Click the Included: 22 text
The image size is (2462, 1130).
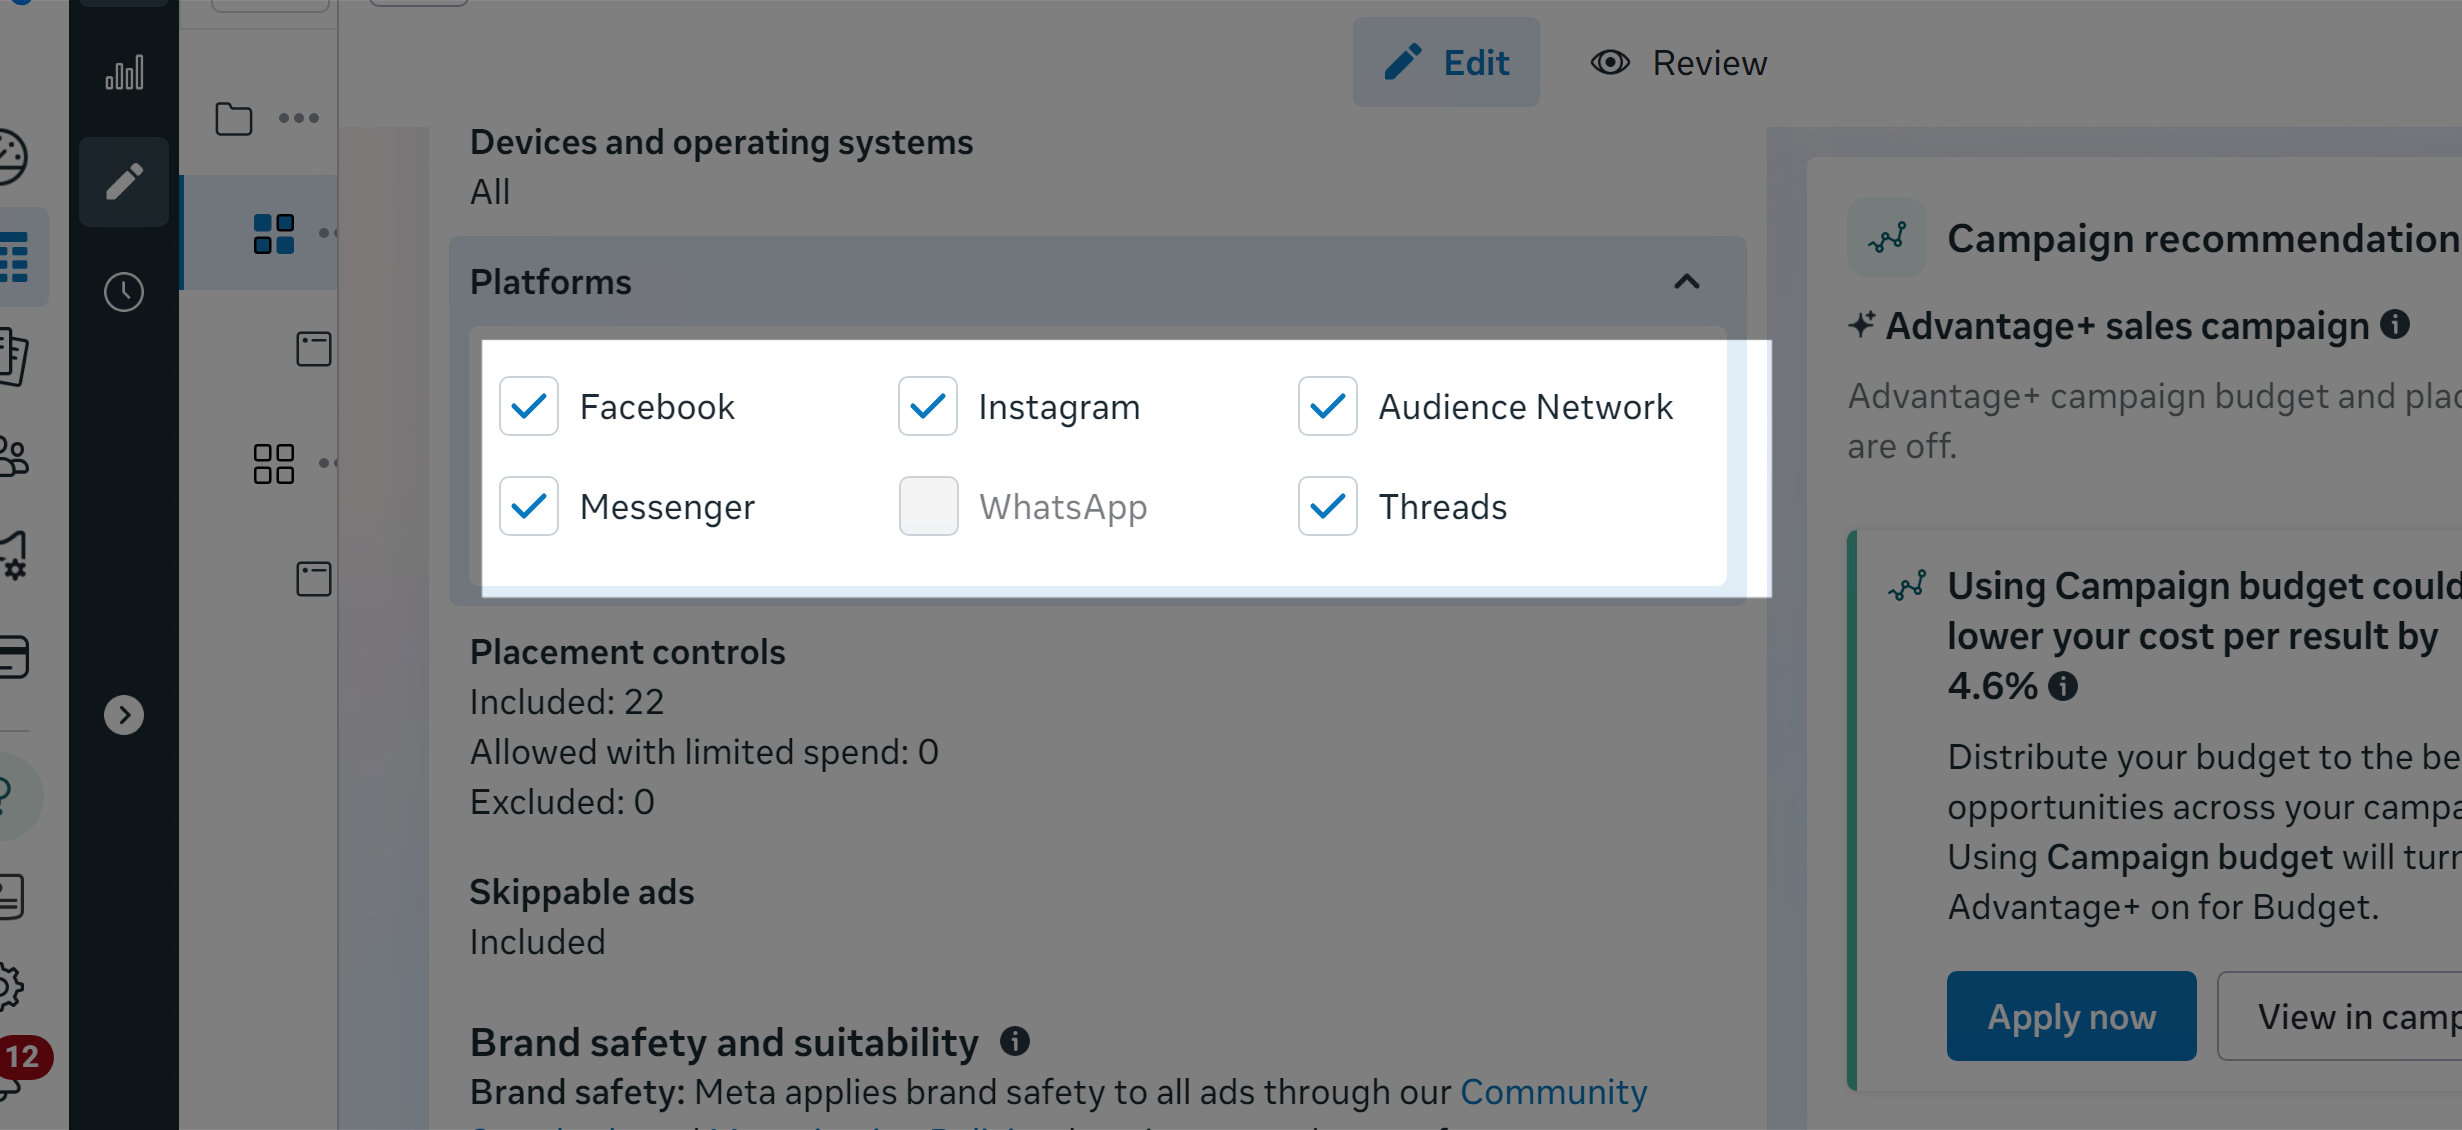tap(567, 702)
